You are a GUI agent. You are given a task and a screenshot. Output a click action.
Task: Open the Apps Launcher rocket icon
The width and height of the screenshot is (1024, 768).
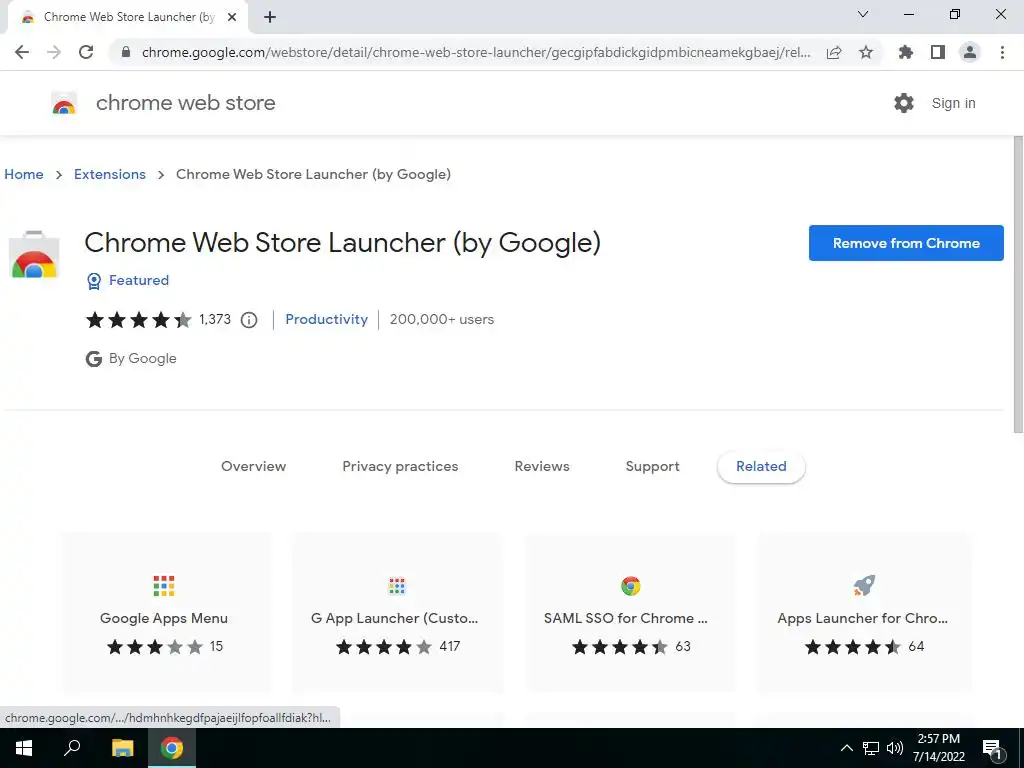pyautogui.click(x=864, y=586)
